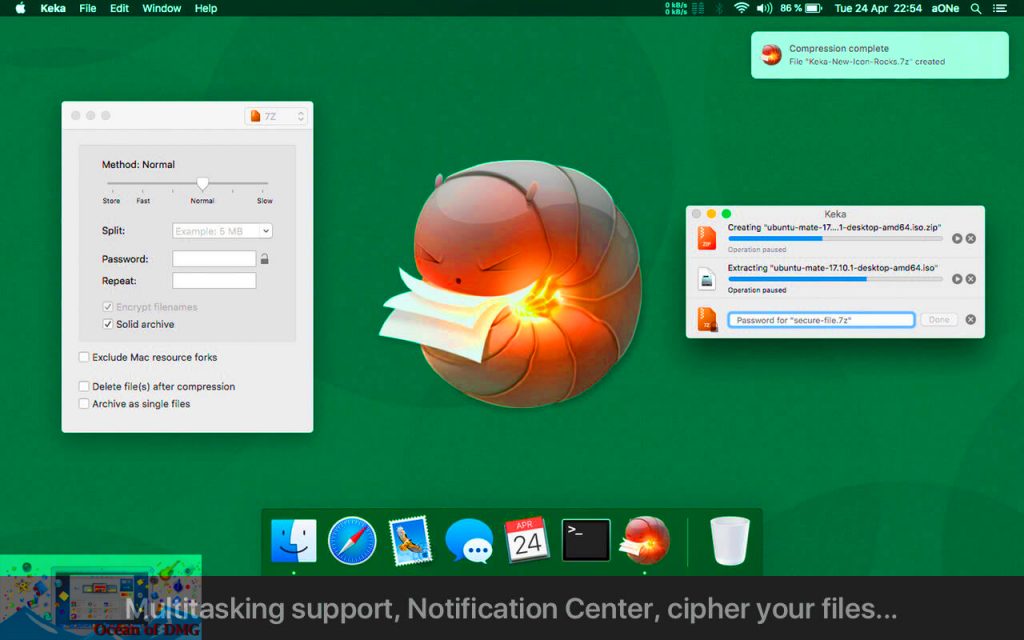Resume the ubuntu-mate zip creation operation

[x=957, y=239]
